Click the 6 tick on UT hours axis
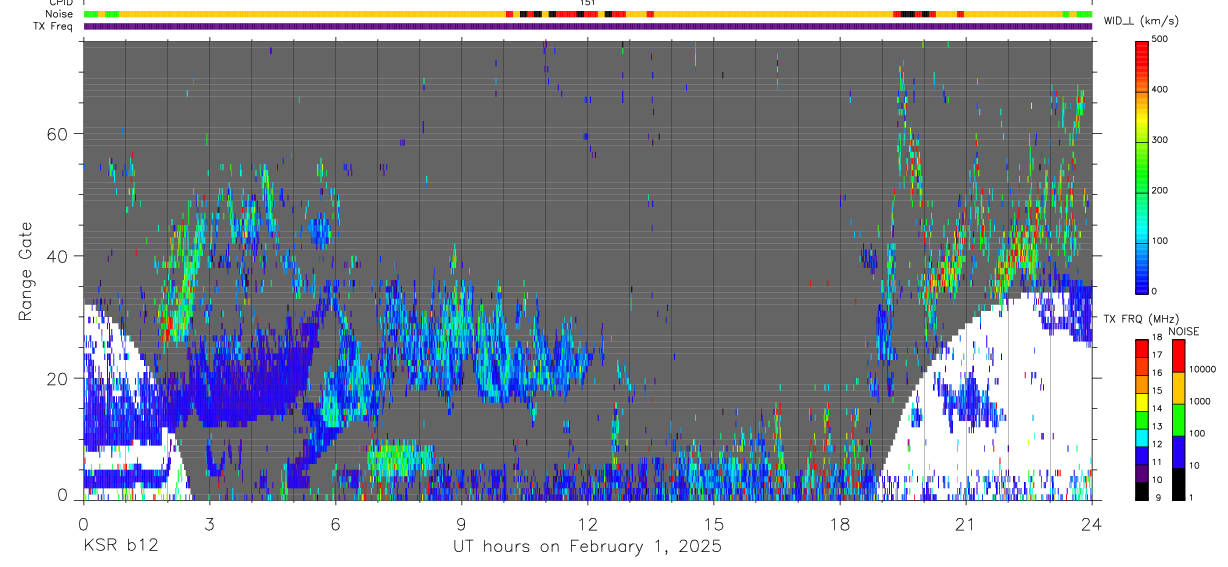 point(335,523)
